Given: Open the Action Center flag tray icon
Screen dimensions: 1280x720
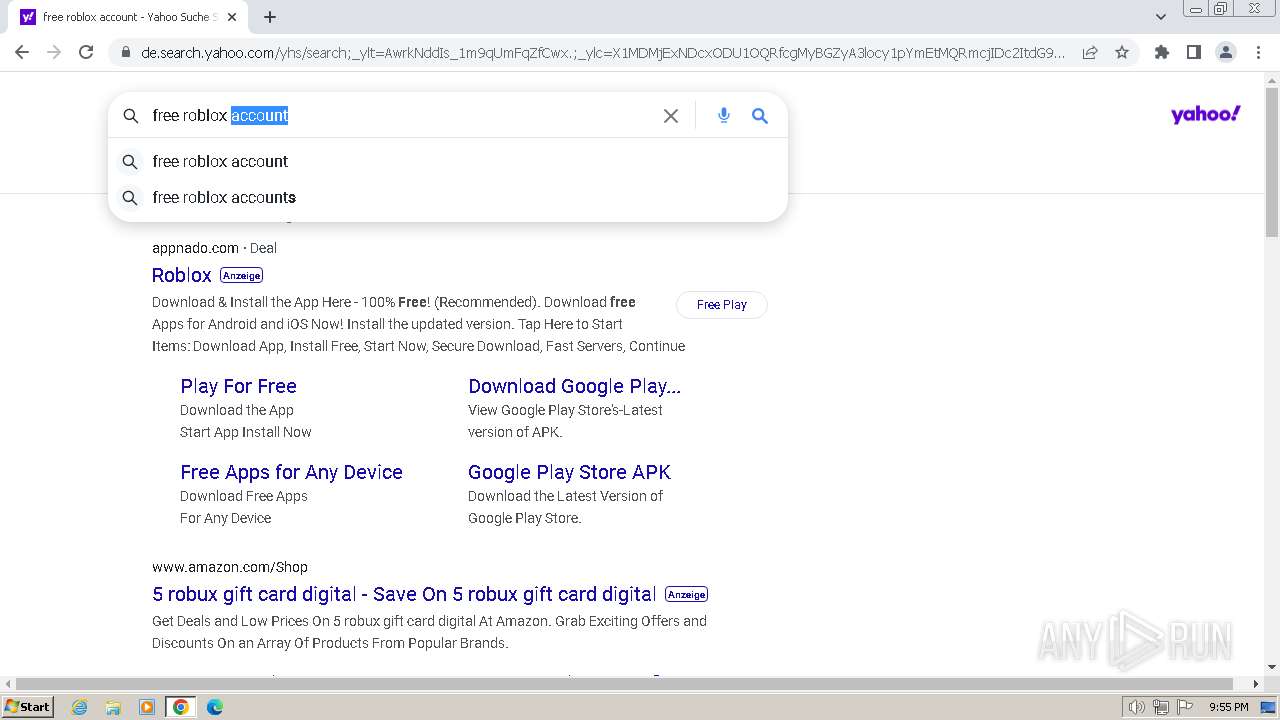Looking at the screenshot, I should click(1185, 707).
